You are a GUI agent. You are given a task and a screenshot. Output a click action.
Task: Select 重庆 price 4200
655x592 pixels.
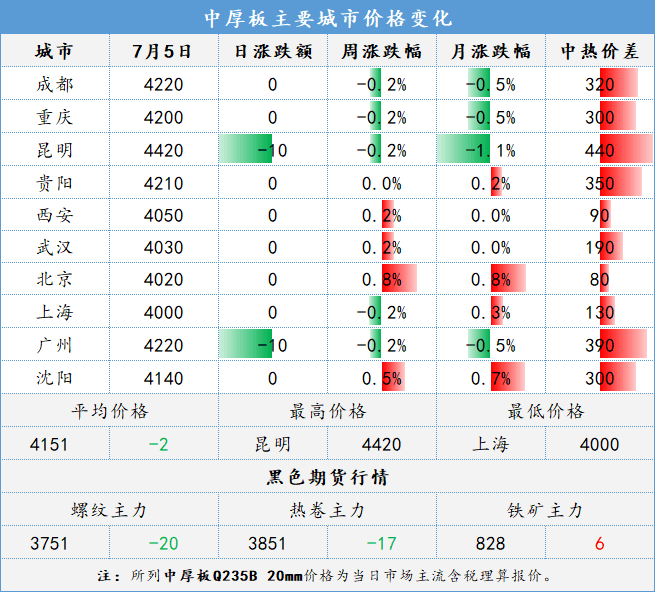coord(163,118)
